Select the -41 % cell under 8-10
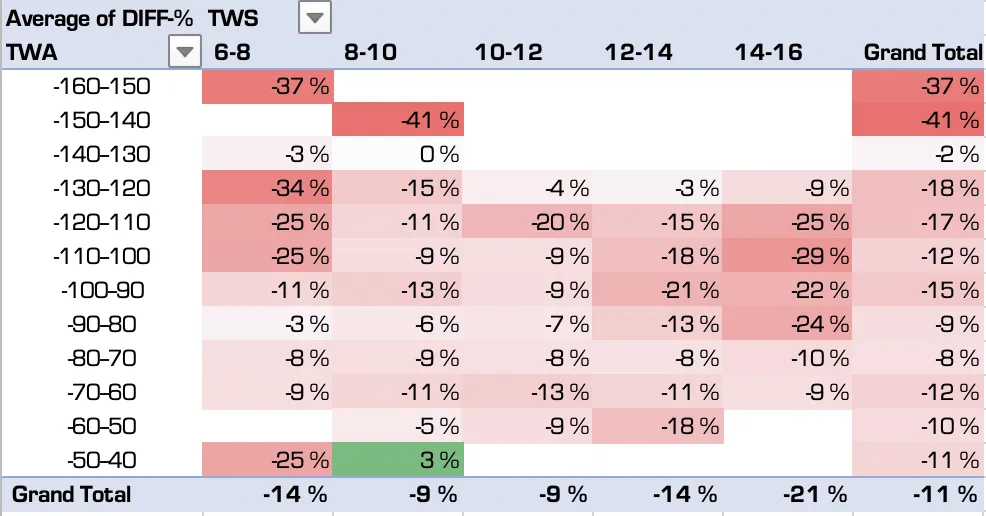 tap(398, 121)
